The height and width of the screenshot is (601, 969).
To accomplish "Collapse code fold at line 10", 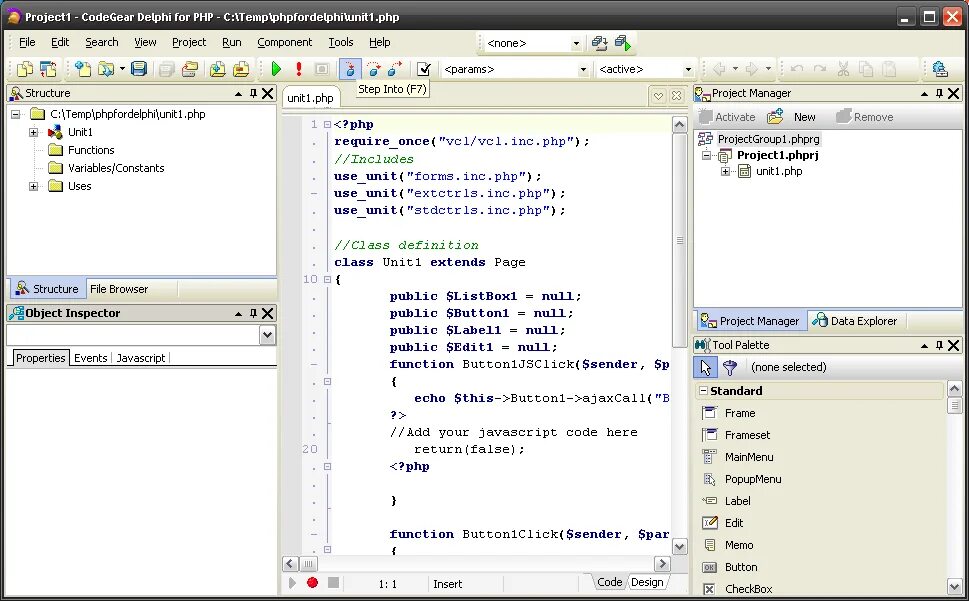I will (x=328, y=279).
